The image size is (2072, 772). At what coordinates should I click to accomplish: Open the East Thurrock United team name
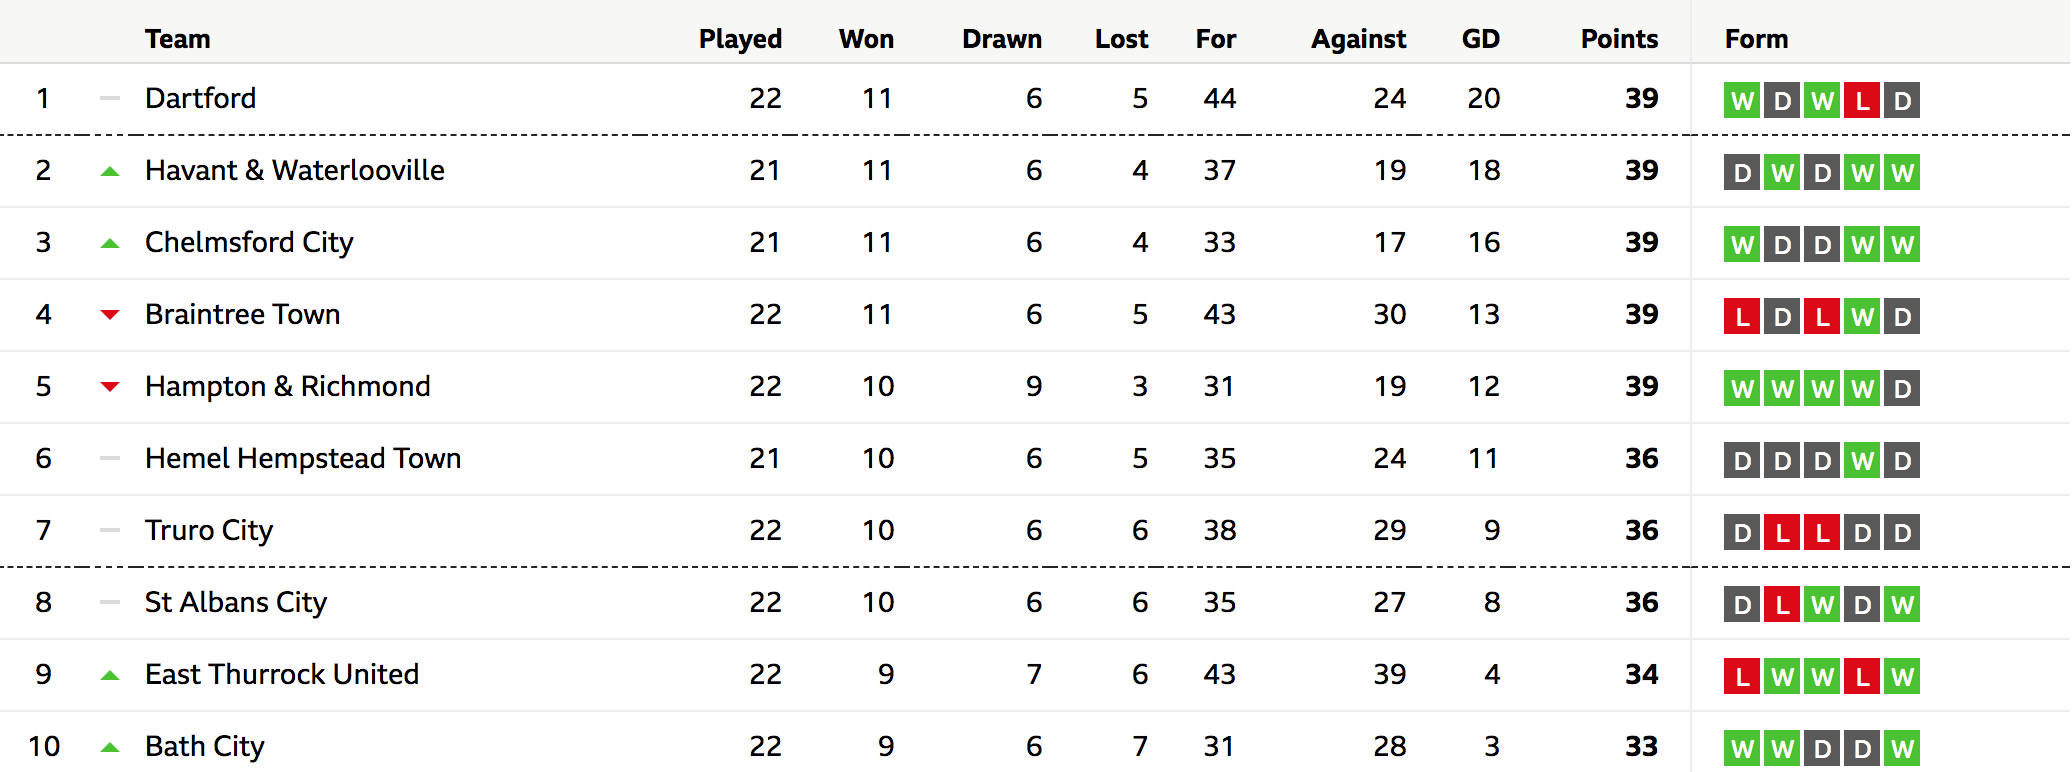click(x=282, y=674)
